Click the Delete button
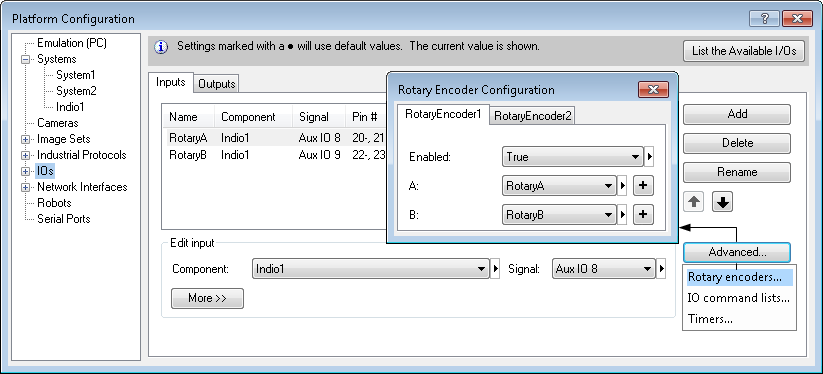 pos(737,143)
